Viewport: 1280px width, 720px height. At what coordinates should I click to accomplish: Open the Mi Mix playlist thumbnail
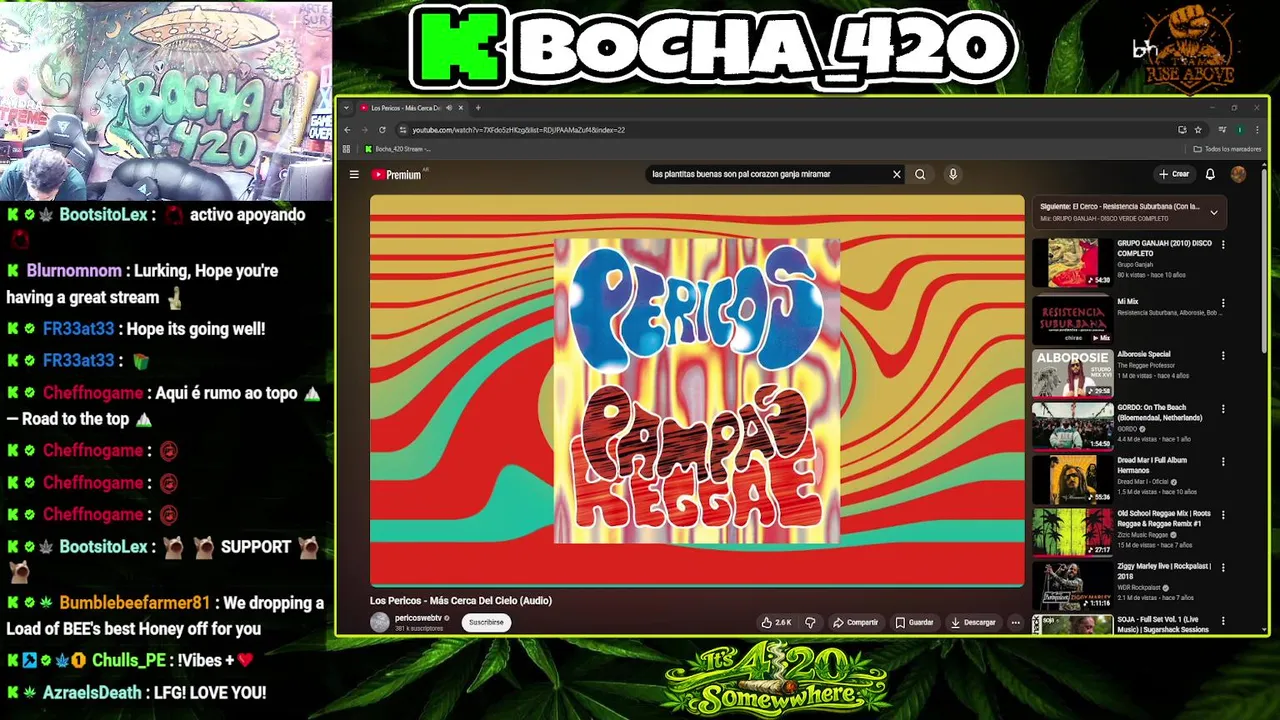pos(1072,319)
